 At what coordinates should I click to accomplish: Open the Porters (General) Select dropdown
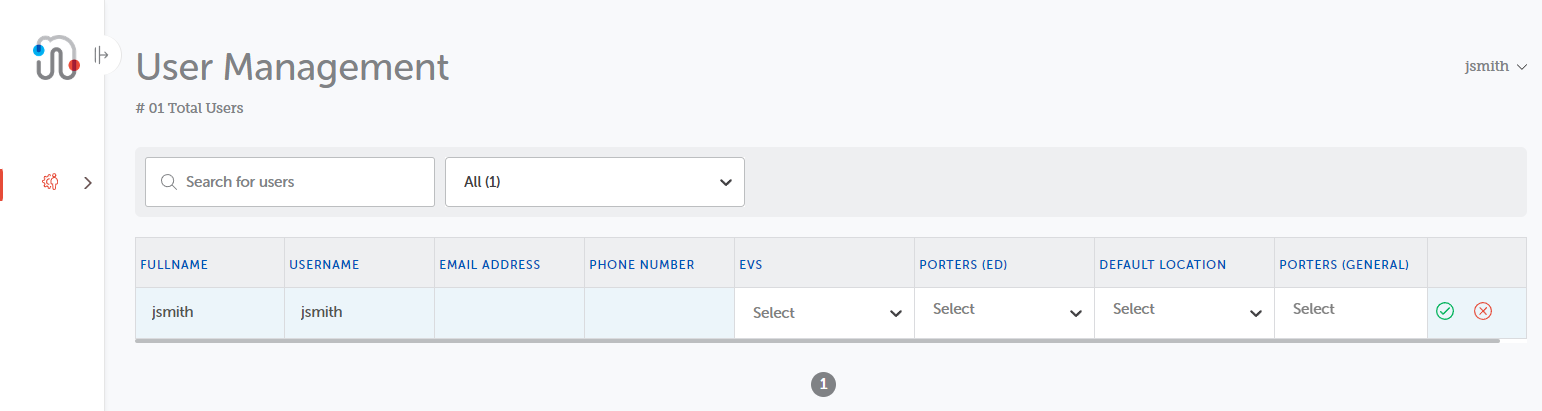(1351, 311)
